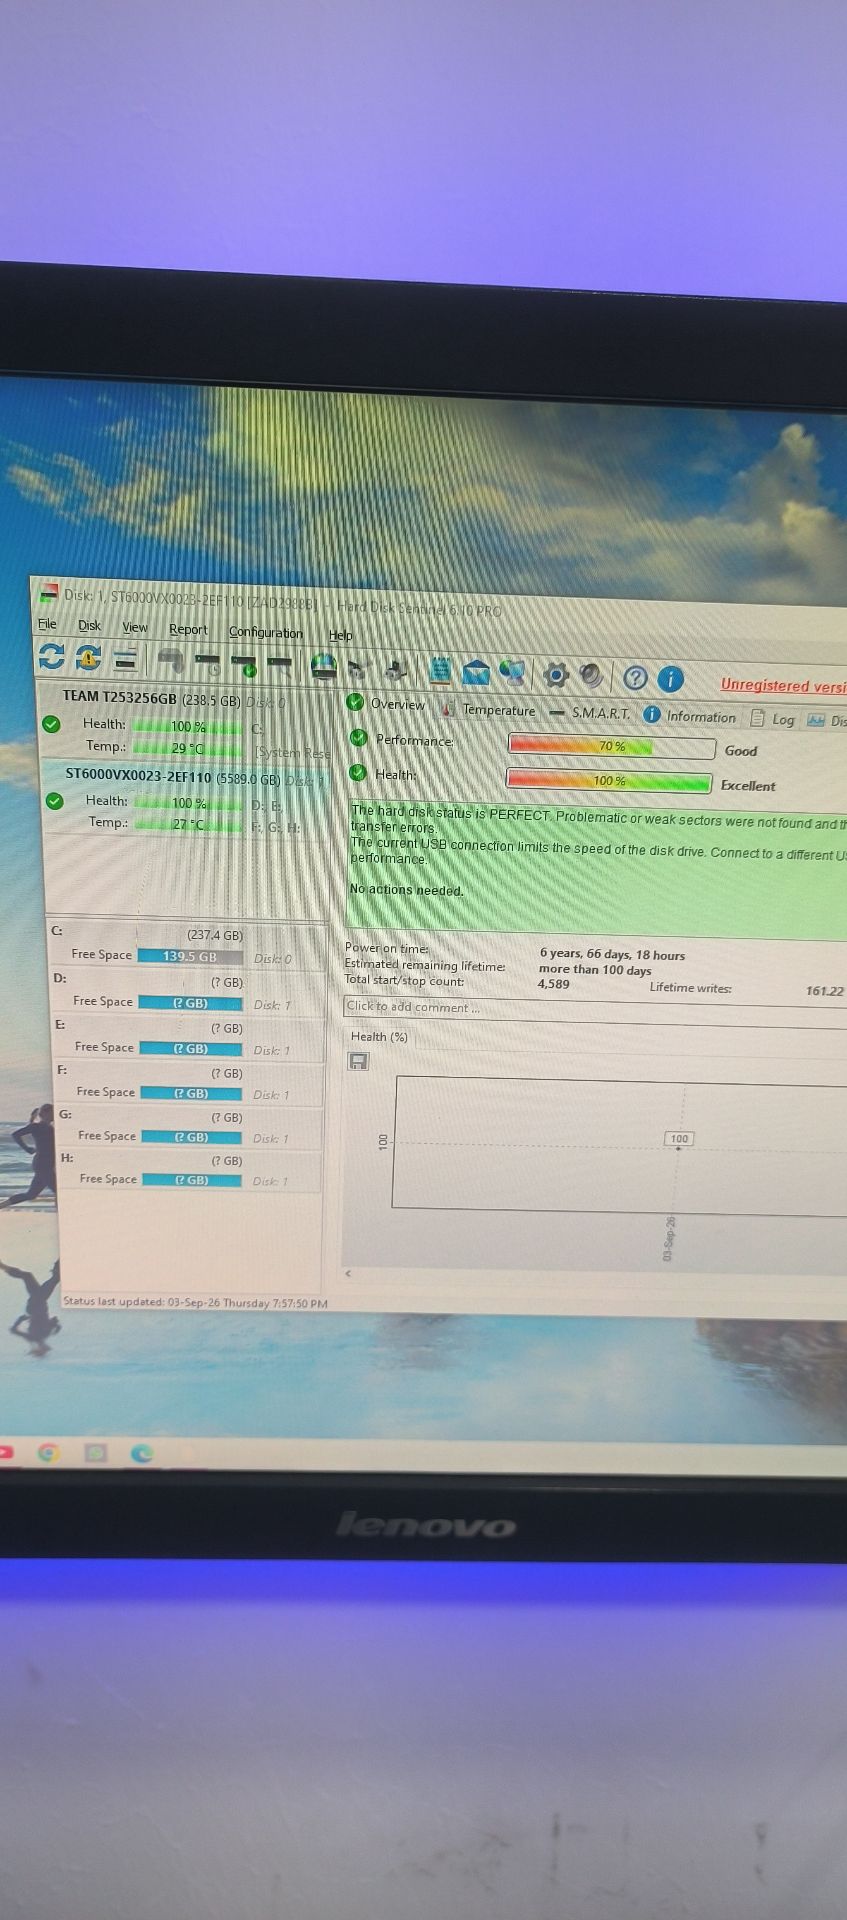Open the configuration gear icon
Screen dimensions: 847x1920
click(556, 675)
